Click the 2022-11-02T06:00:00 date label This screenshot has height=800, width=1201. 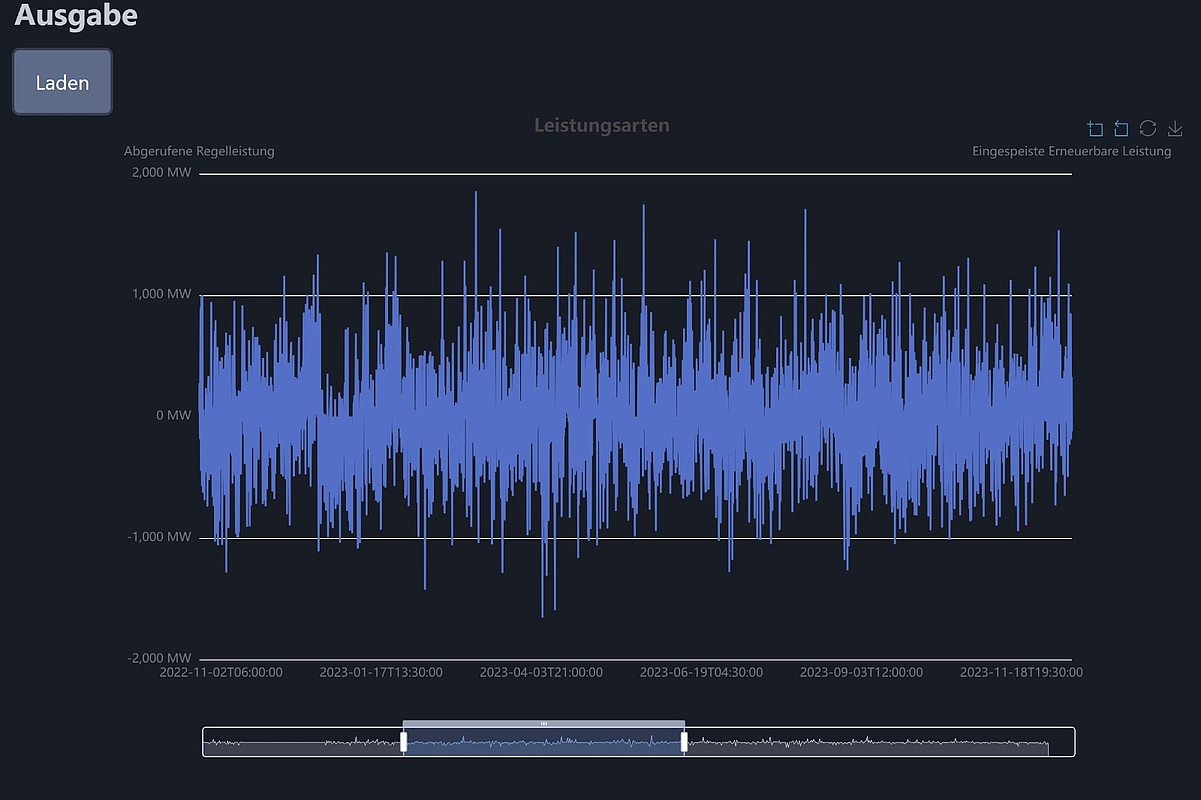(x=222, y=672)
